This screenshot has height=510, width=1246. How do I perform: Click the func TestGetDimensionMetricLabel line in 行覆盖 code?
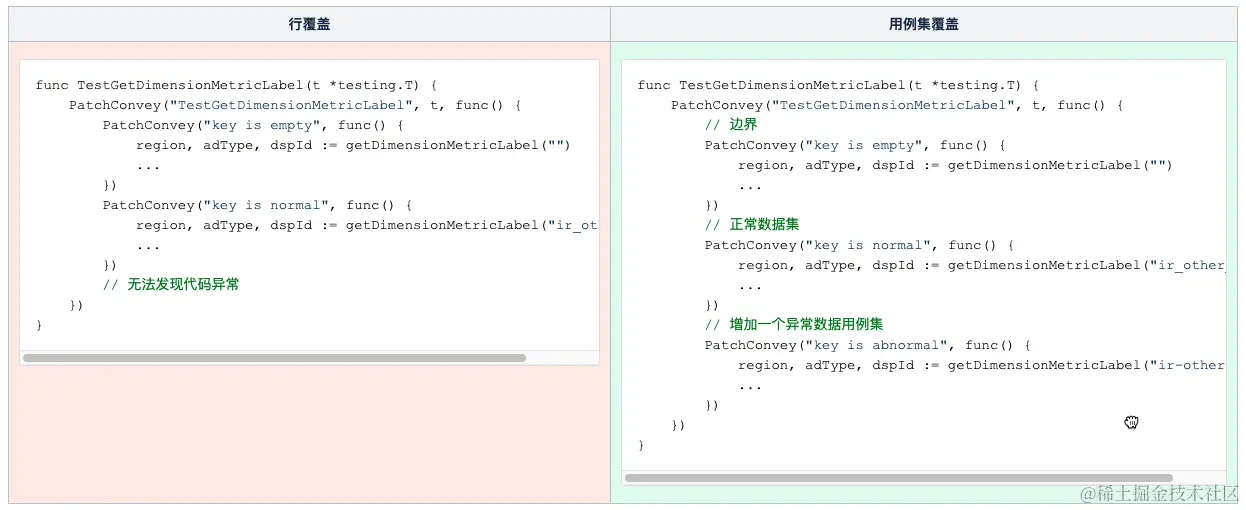pos(236,85)
